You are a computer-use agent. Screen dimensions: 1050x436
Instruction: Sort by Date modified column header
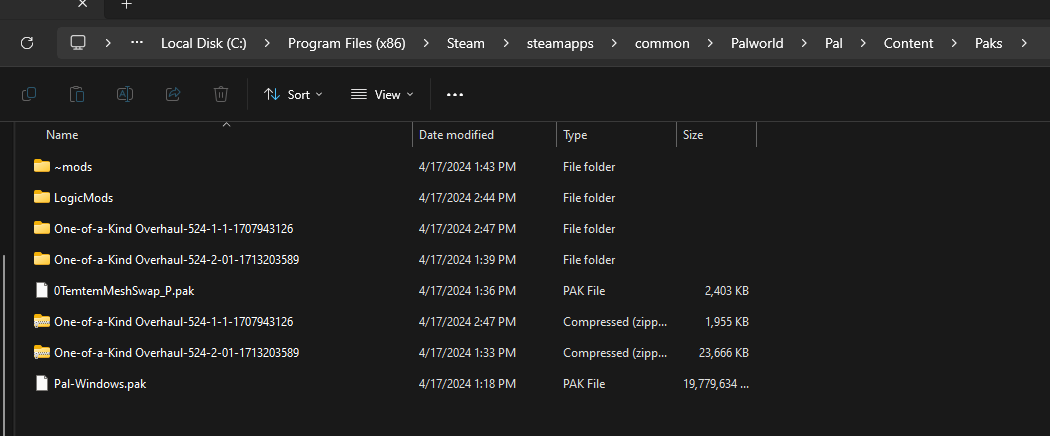click(x=456, y=135)
